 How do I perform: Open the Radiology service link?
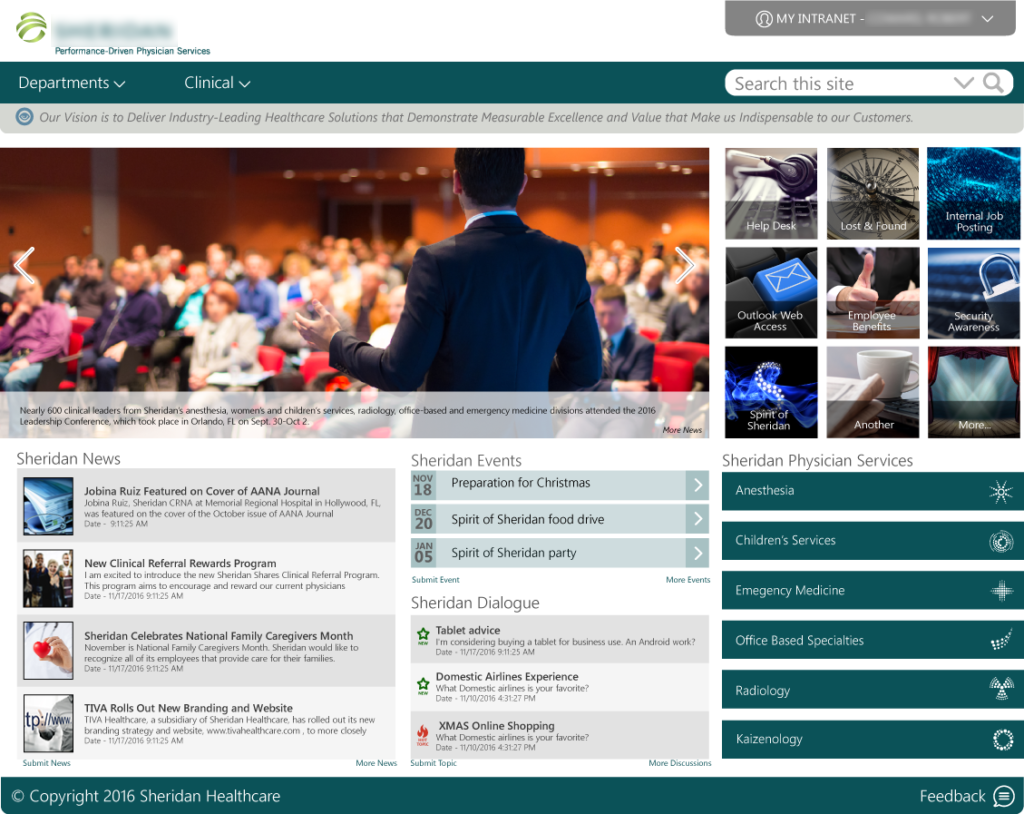[872, 689]
